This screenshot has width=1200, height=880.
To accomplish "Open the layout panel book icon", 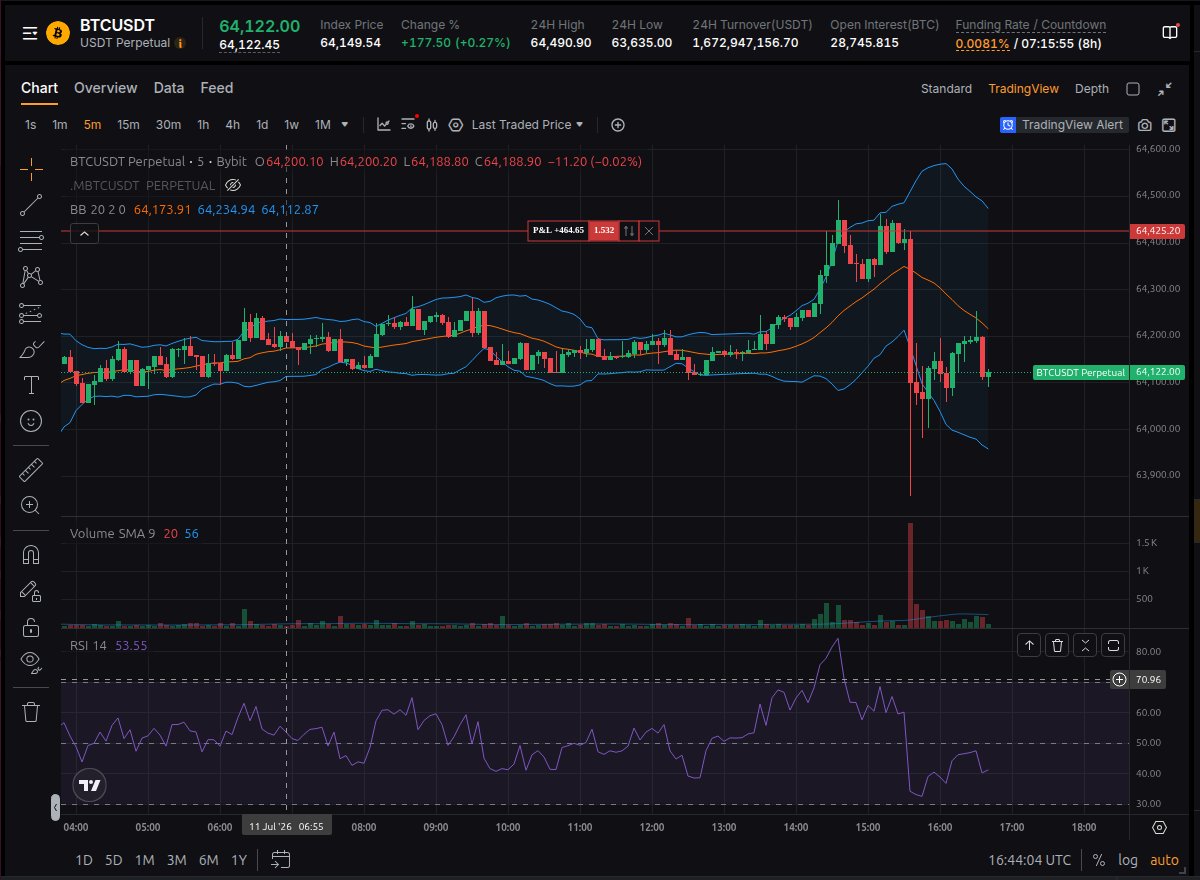I will 1170,32.
